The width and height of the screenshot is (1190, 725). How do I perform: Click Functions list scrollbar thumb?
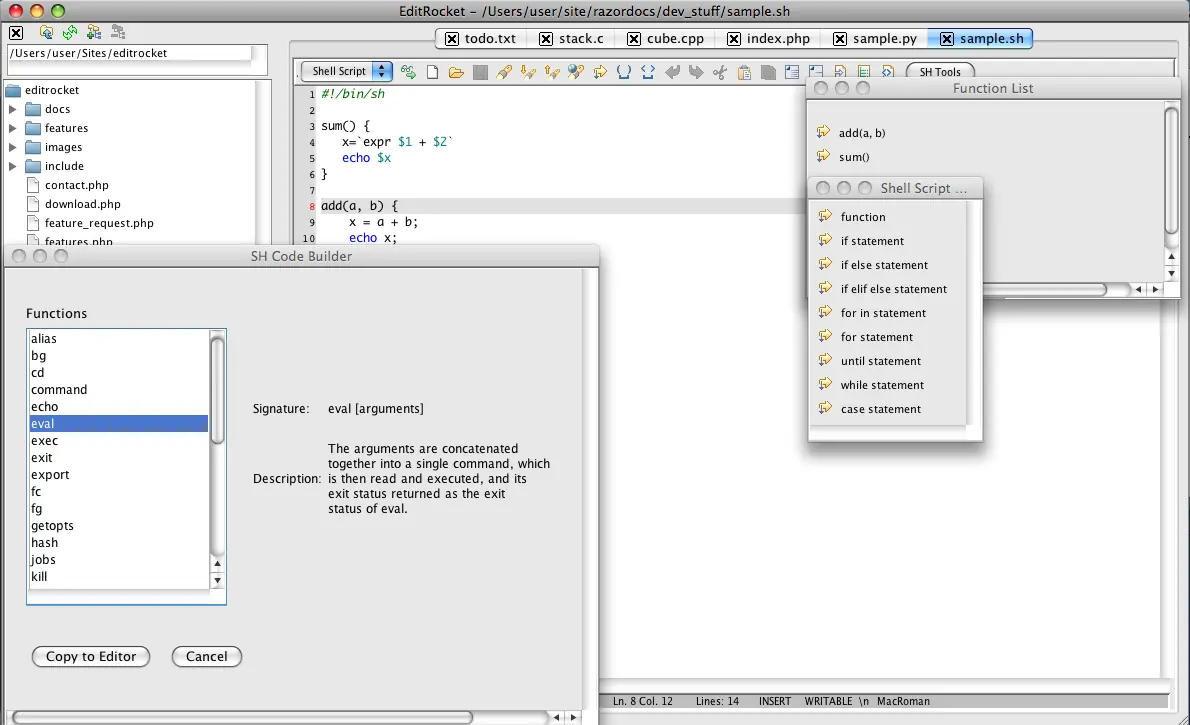[x=217, y=390]
